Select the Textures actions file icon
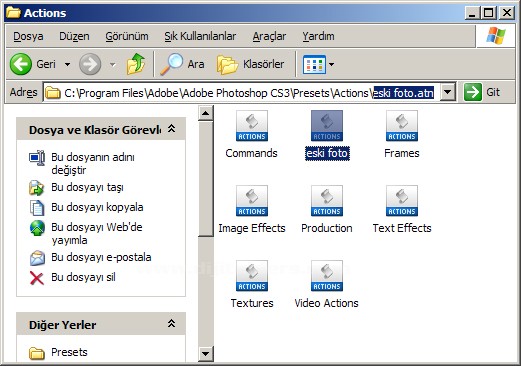Screen dimensions: 521x366 point(252,276)
